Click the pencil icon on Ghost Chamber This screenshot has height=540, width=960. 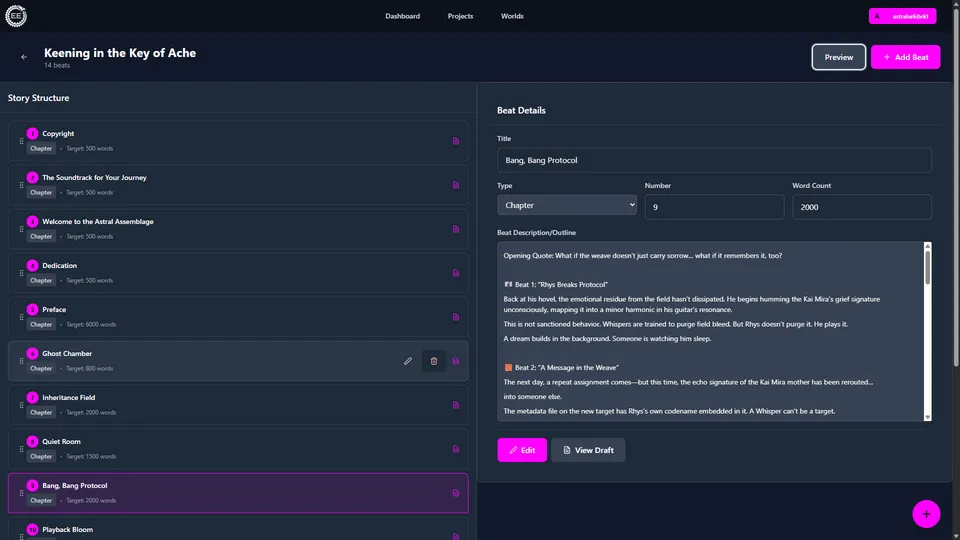408,361
